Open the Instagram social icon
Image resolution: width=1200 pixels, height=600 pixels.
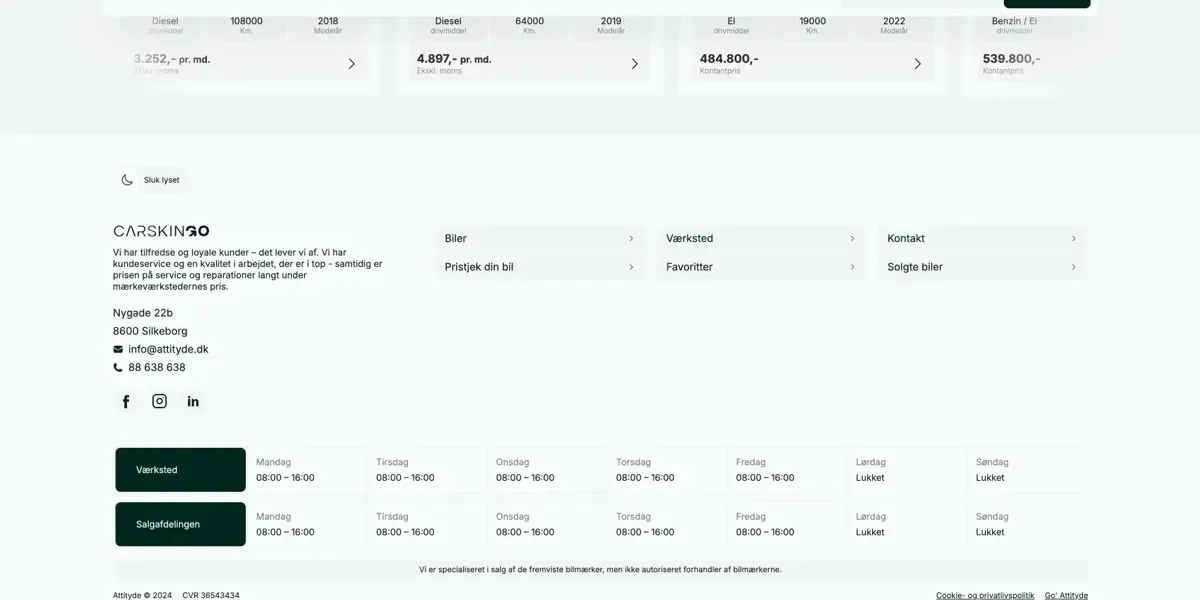point(159,401)
